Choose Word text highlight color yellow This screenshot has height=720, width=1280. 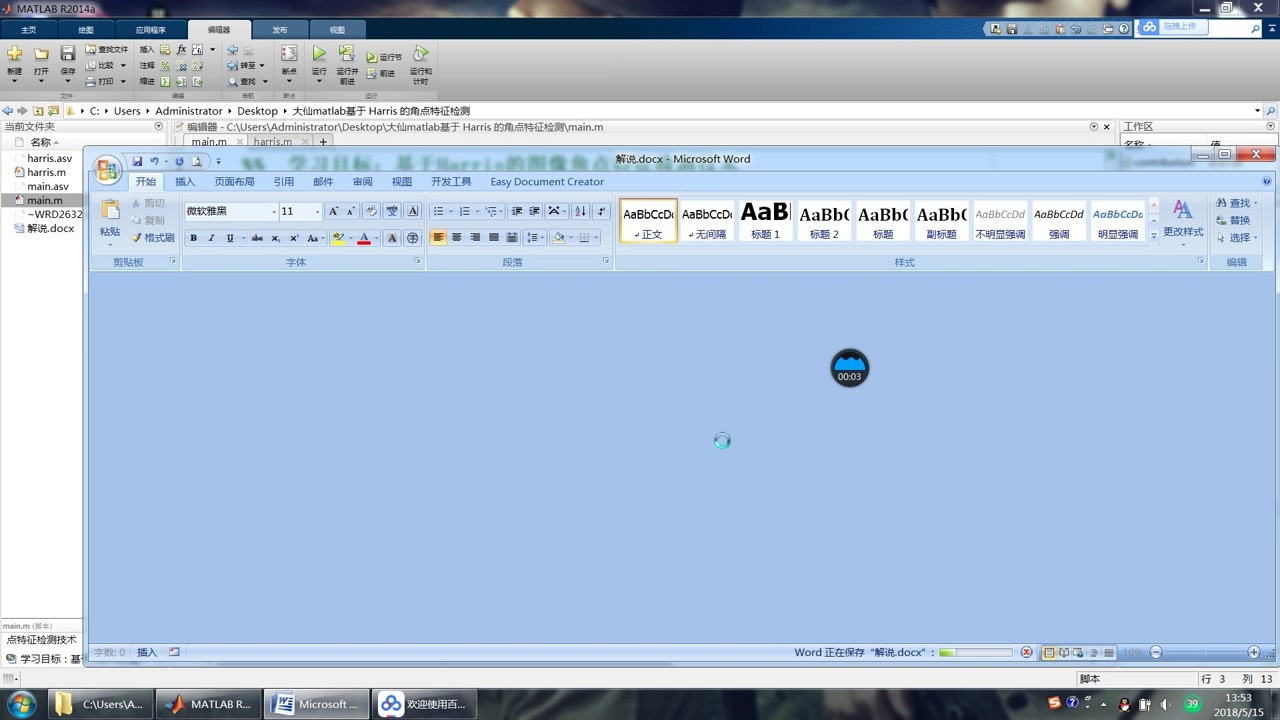click(x=338, y=238)
